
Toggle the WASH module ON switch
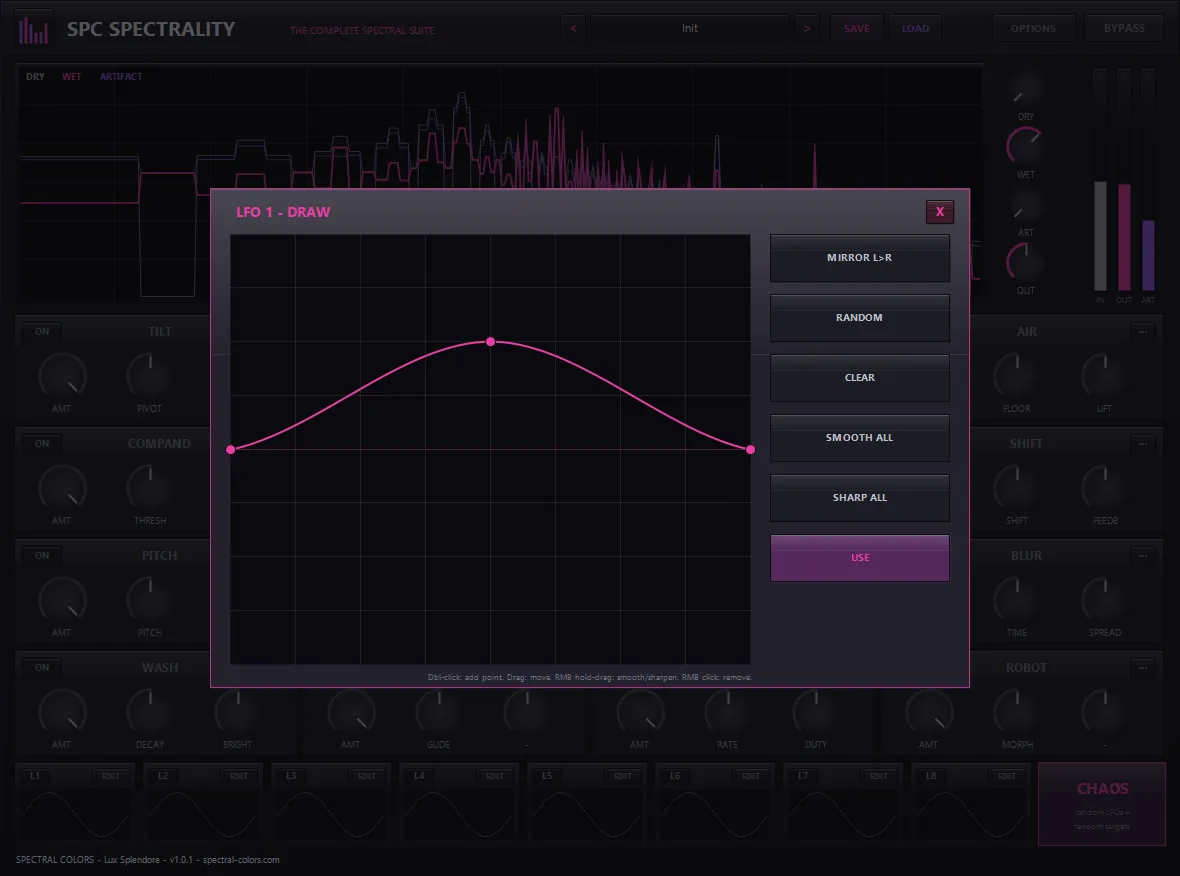click(x=42, y=668)
